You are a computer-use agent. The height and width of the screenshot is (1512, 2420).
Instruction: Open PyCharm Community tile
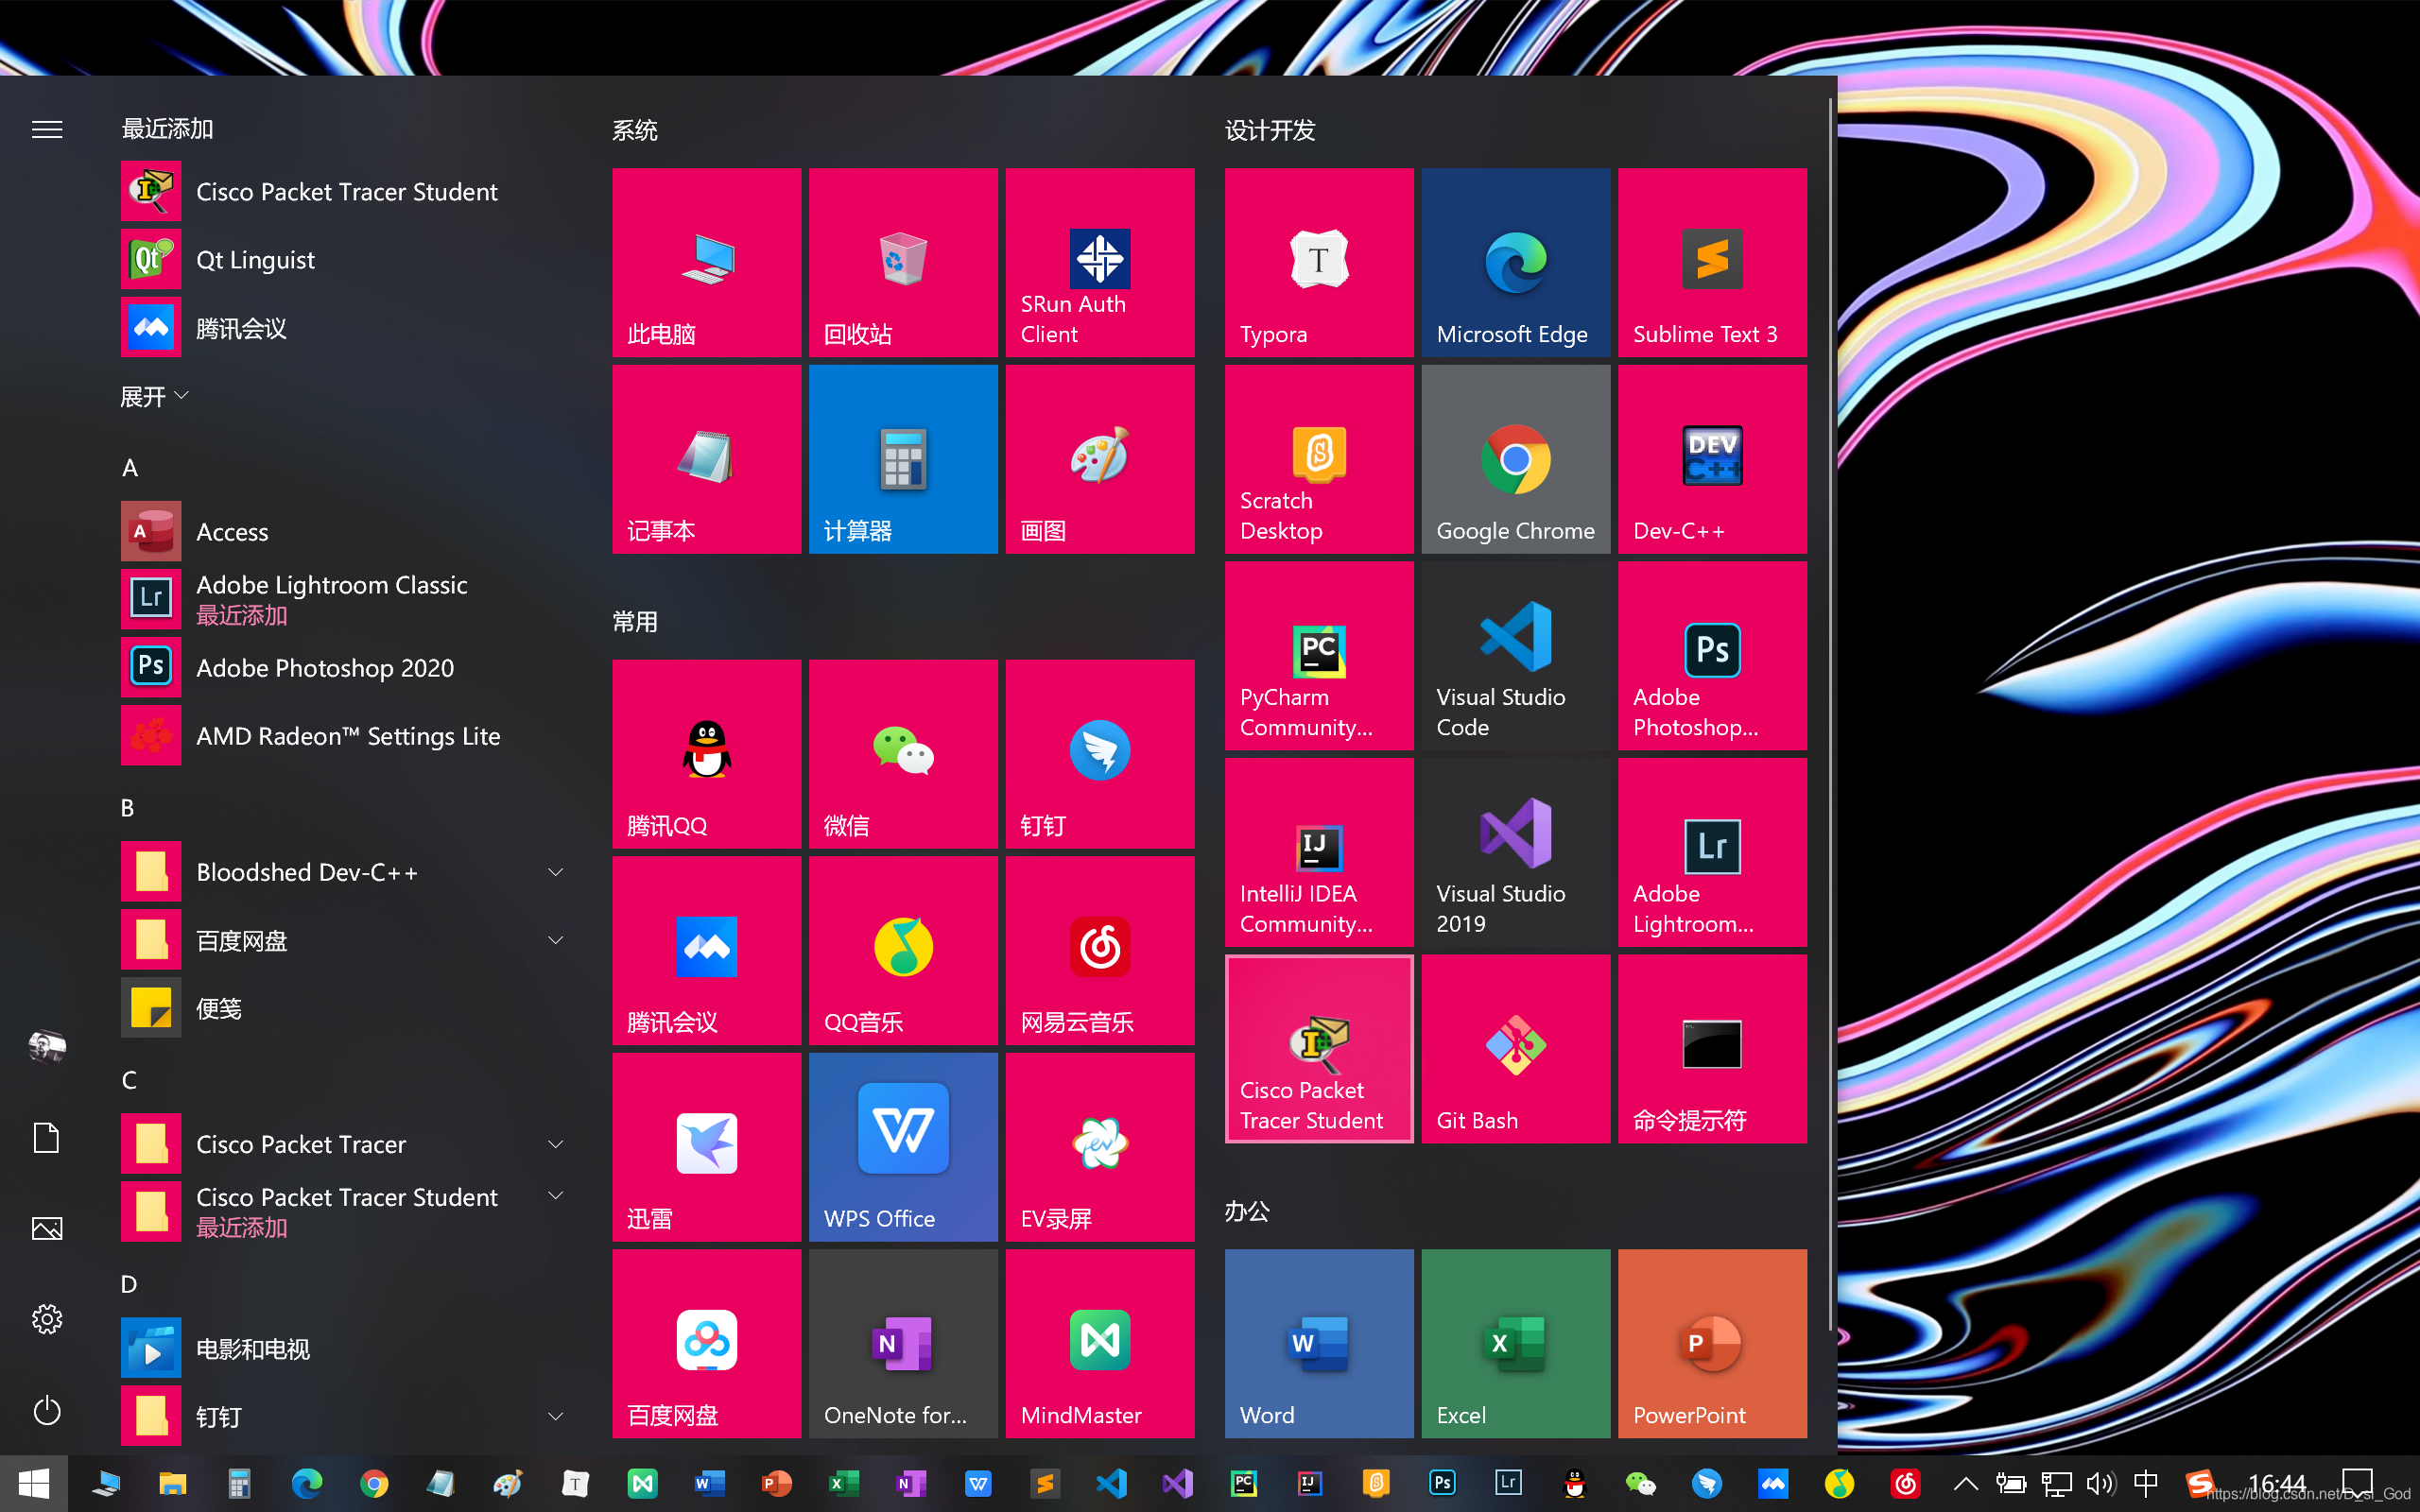pyautogui.click(x=1318, y=655)
